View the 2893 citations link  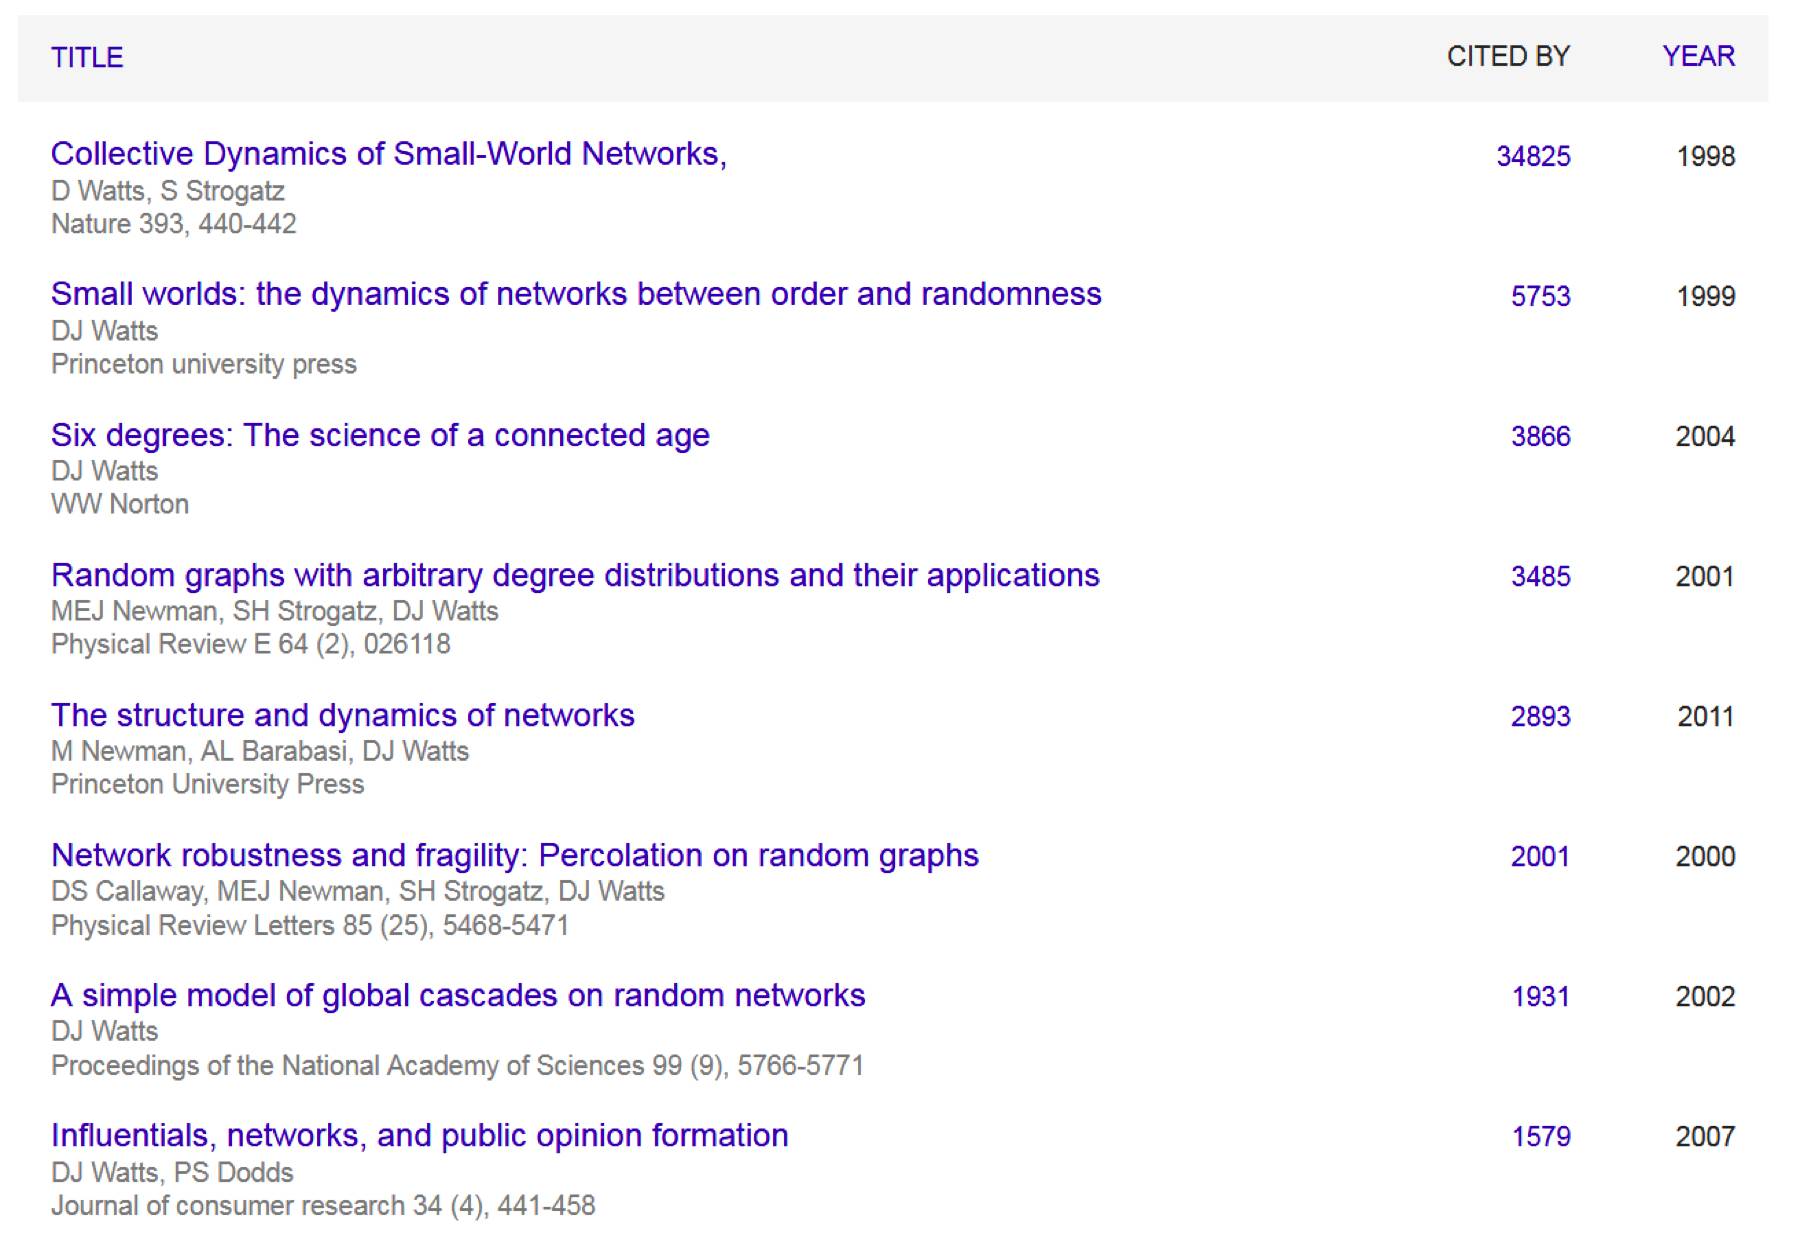click(x=1540, y=716)
